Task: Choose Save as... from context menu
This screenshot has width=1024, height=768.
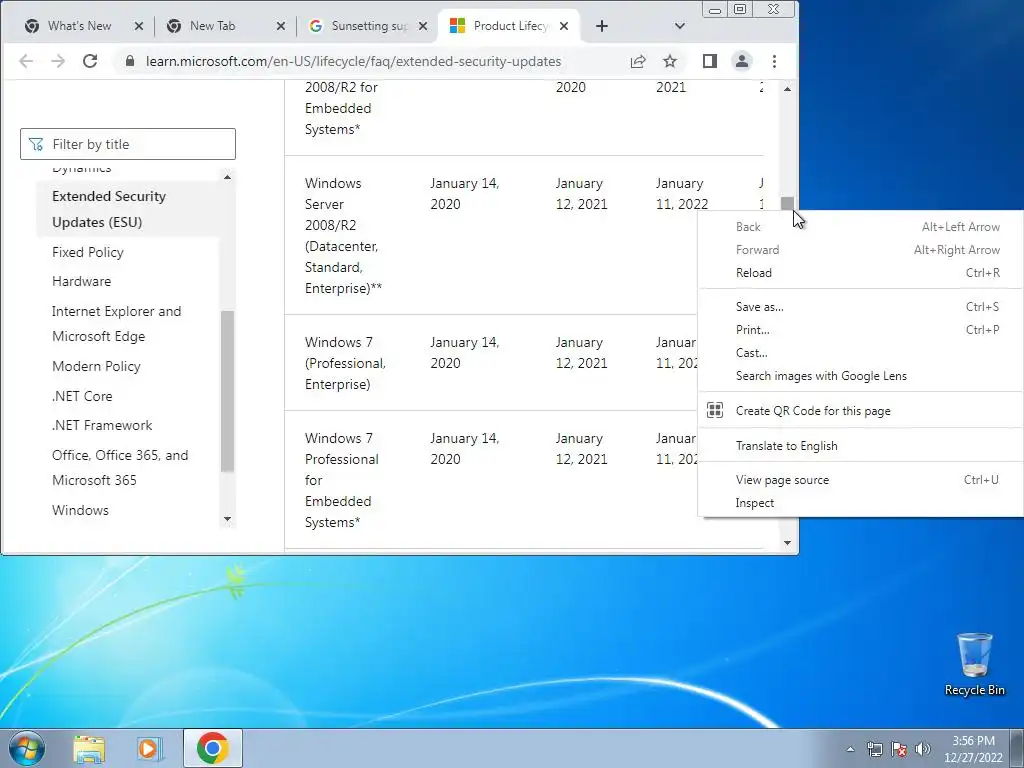Action: coord(861,307)
